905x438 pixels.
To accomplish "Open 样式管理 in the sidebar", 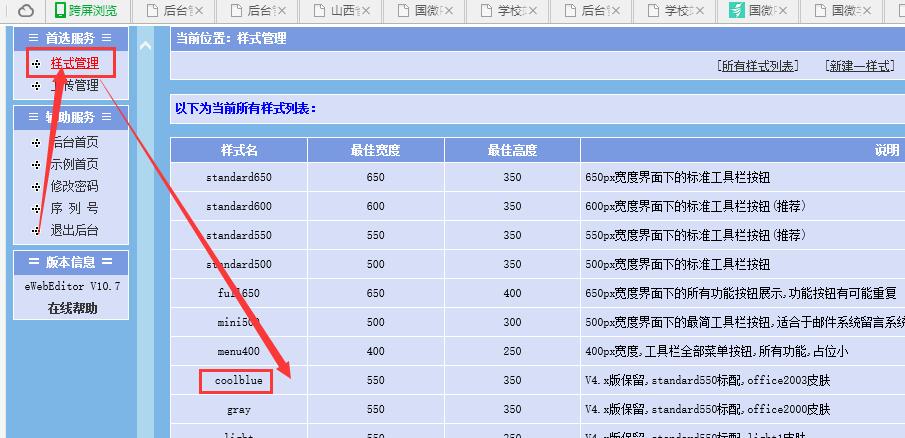I will (x=74, y=63).
